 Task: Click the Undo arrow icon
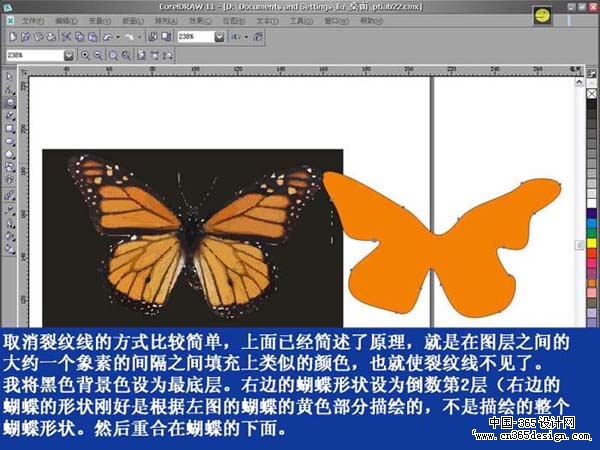(108, 37)
